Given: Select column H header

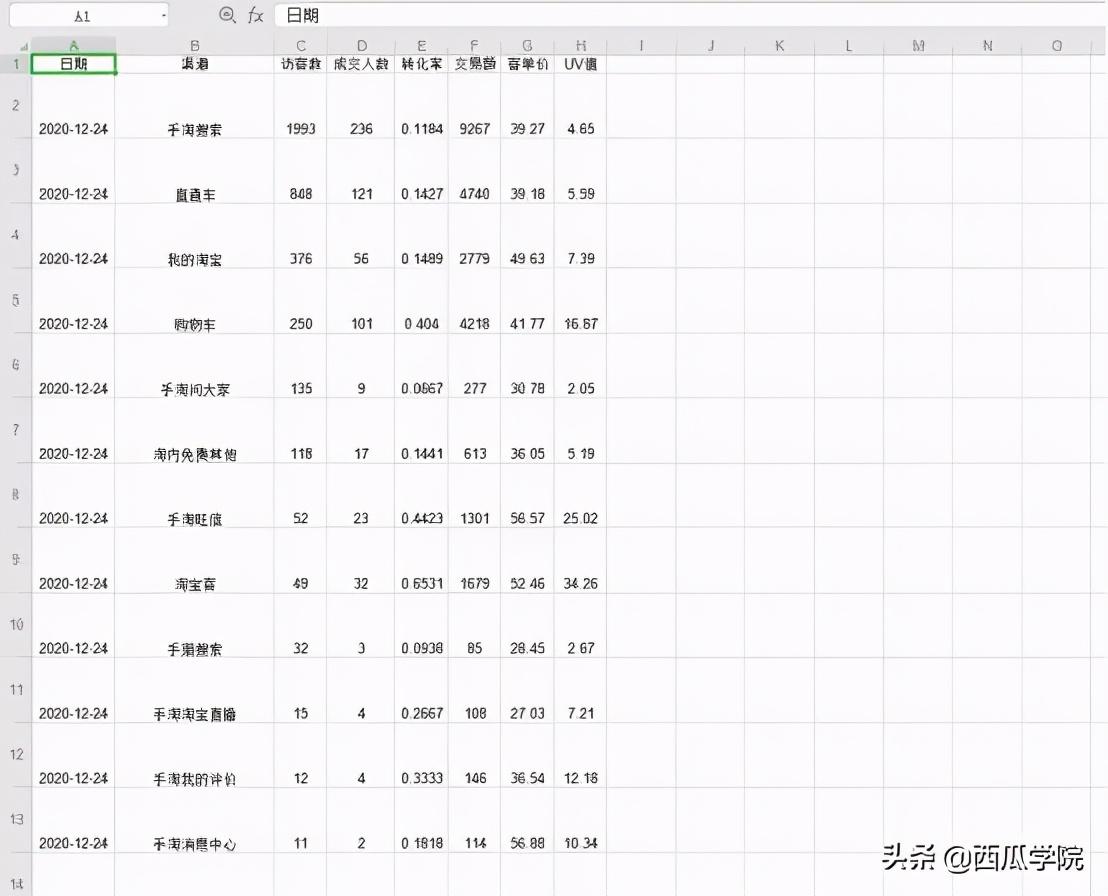Looking at the screenshot, I should click(580, 46).
